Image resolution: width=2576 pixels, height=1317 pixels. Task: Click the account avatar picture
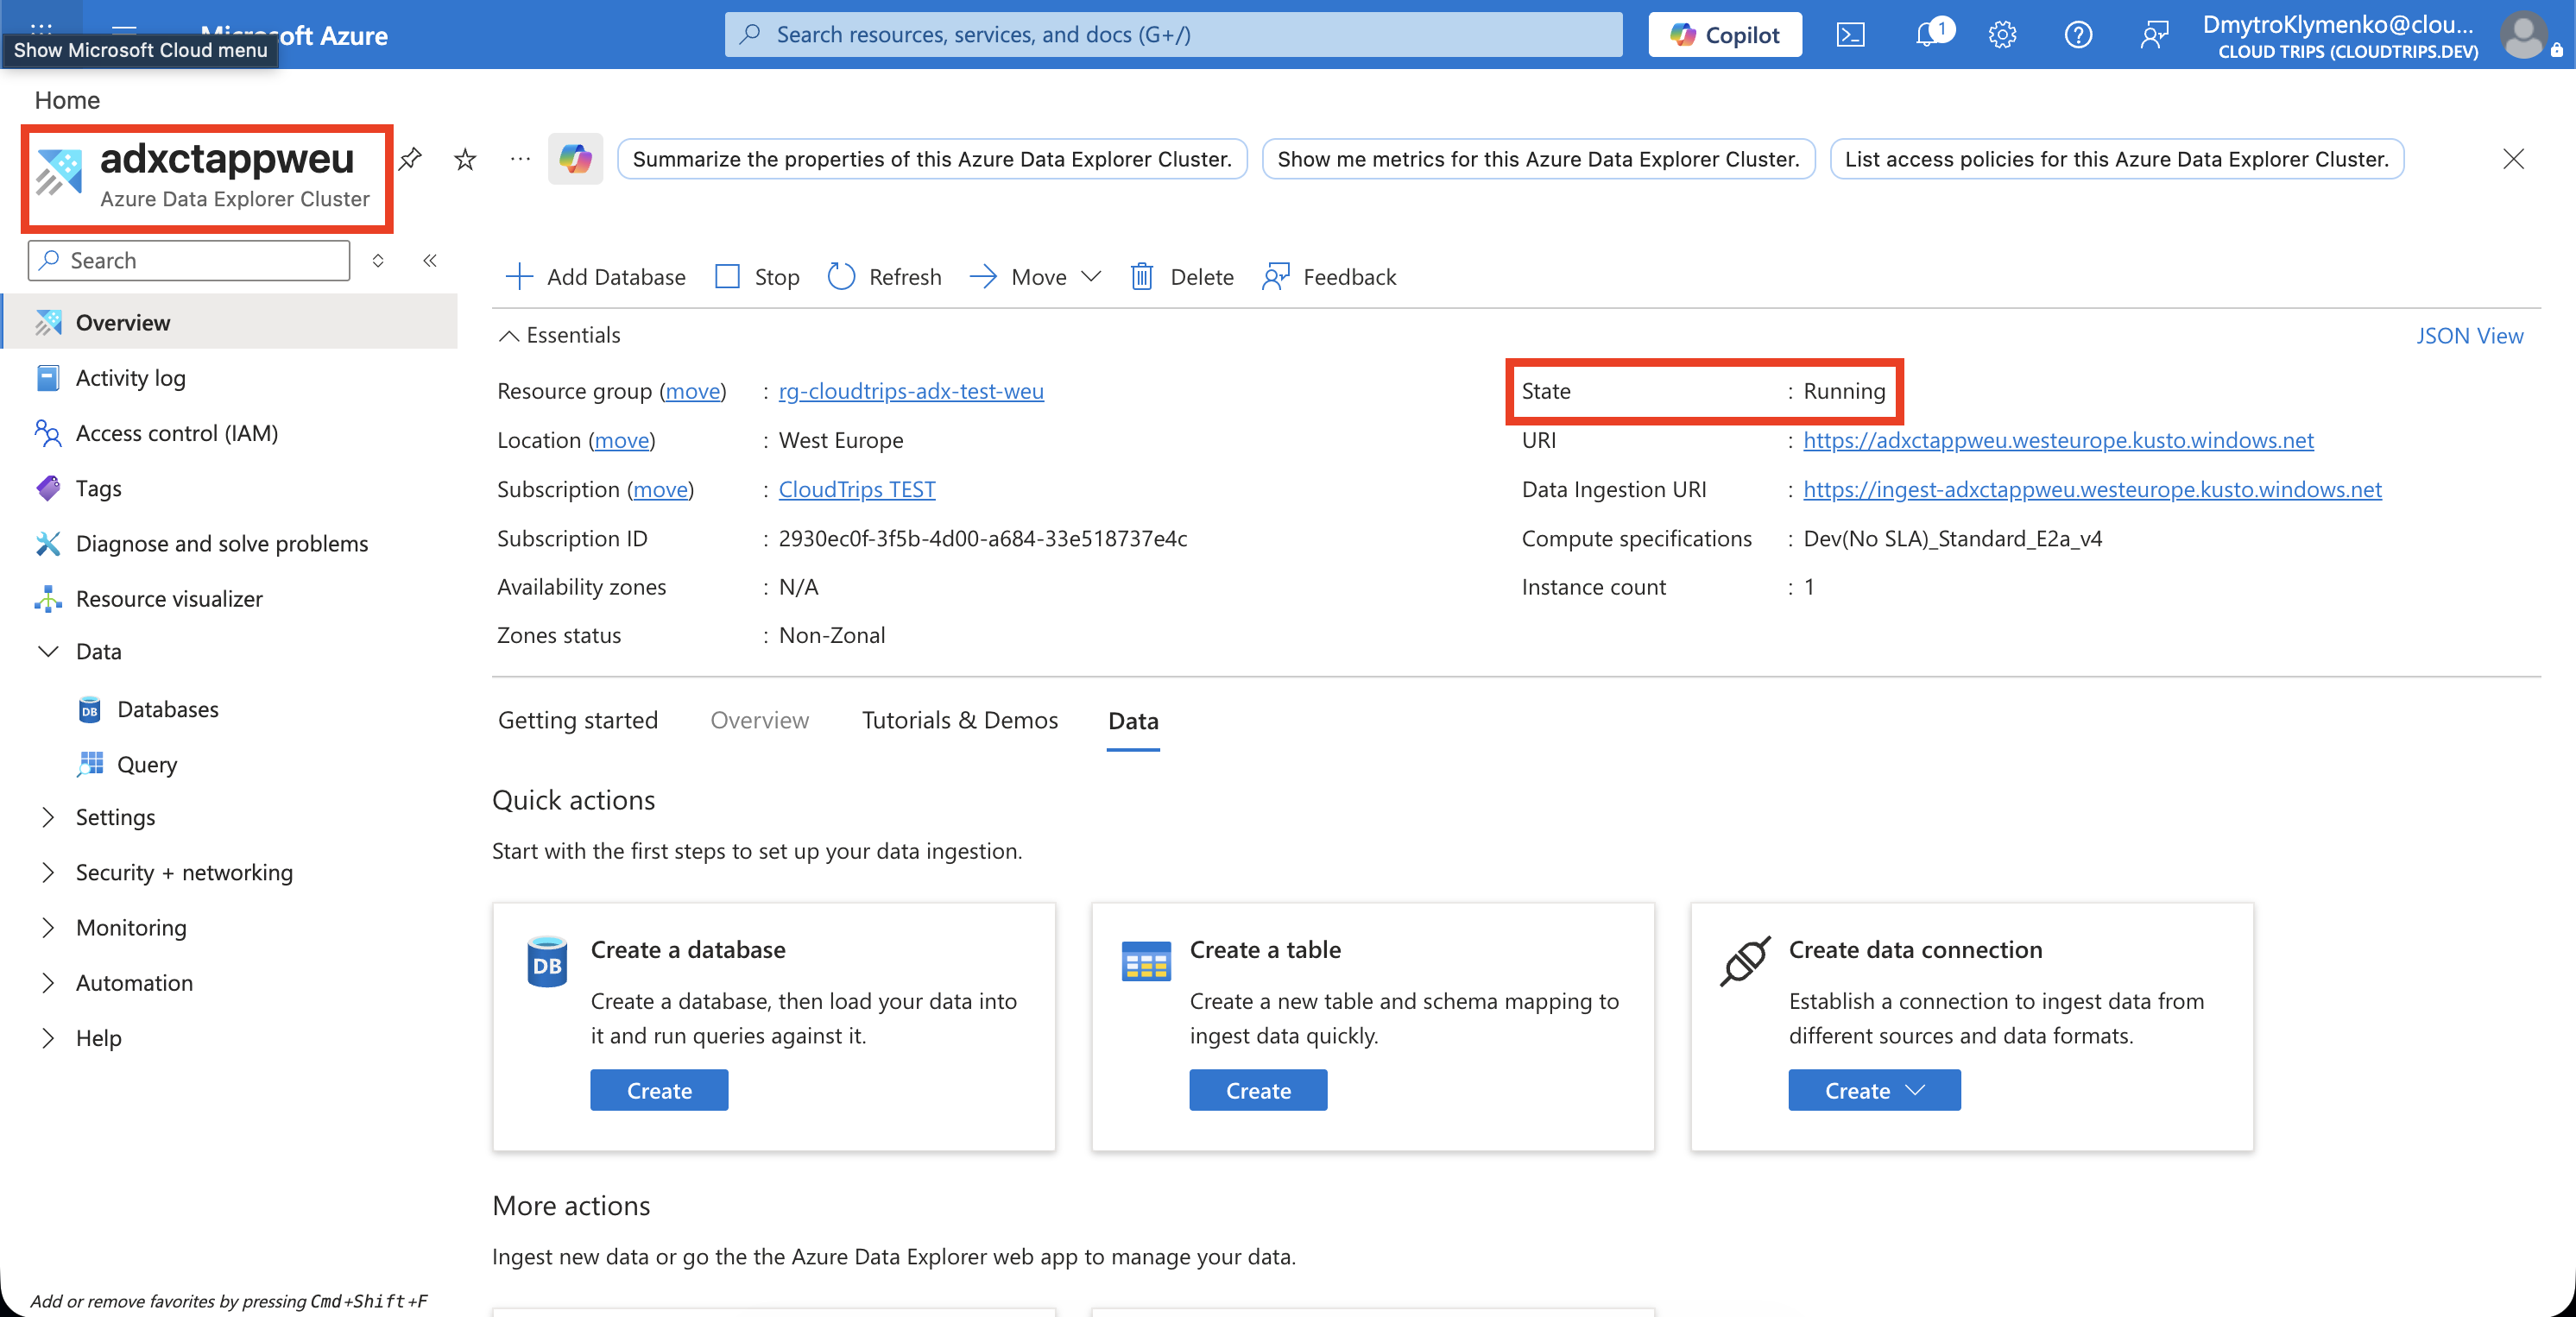pos(2523,35)
